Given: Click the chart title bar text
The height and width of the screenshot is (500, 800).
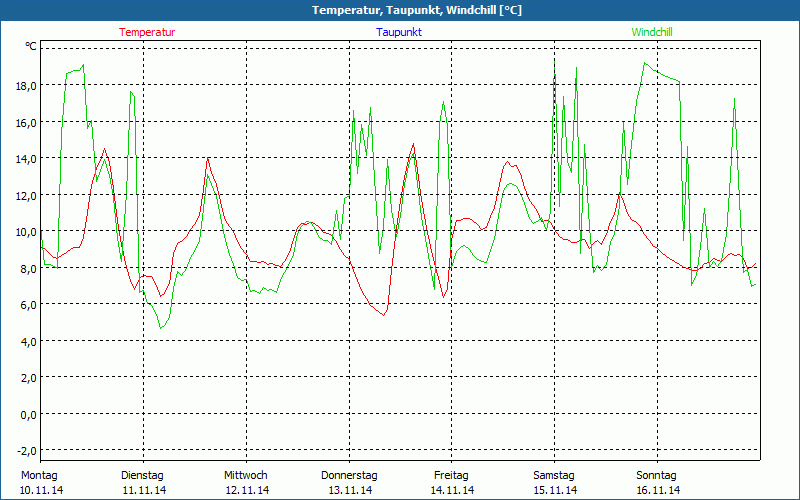Looking at the screenshot, I should pyautogui.click(x=400, y=10).
